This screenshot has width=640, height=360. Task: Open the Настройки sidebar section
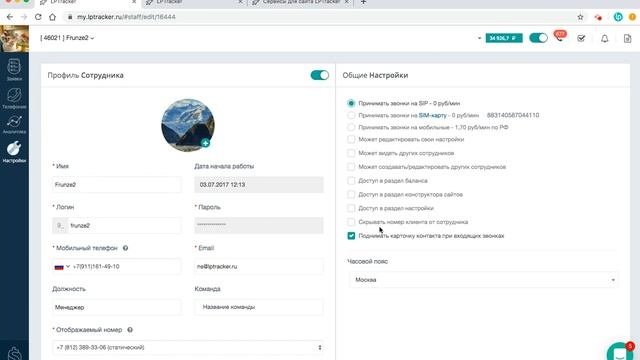click(14, 152)
